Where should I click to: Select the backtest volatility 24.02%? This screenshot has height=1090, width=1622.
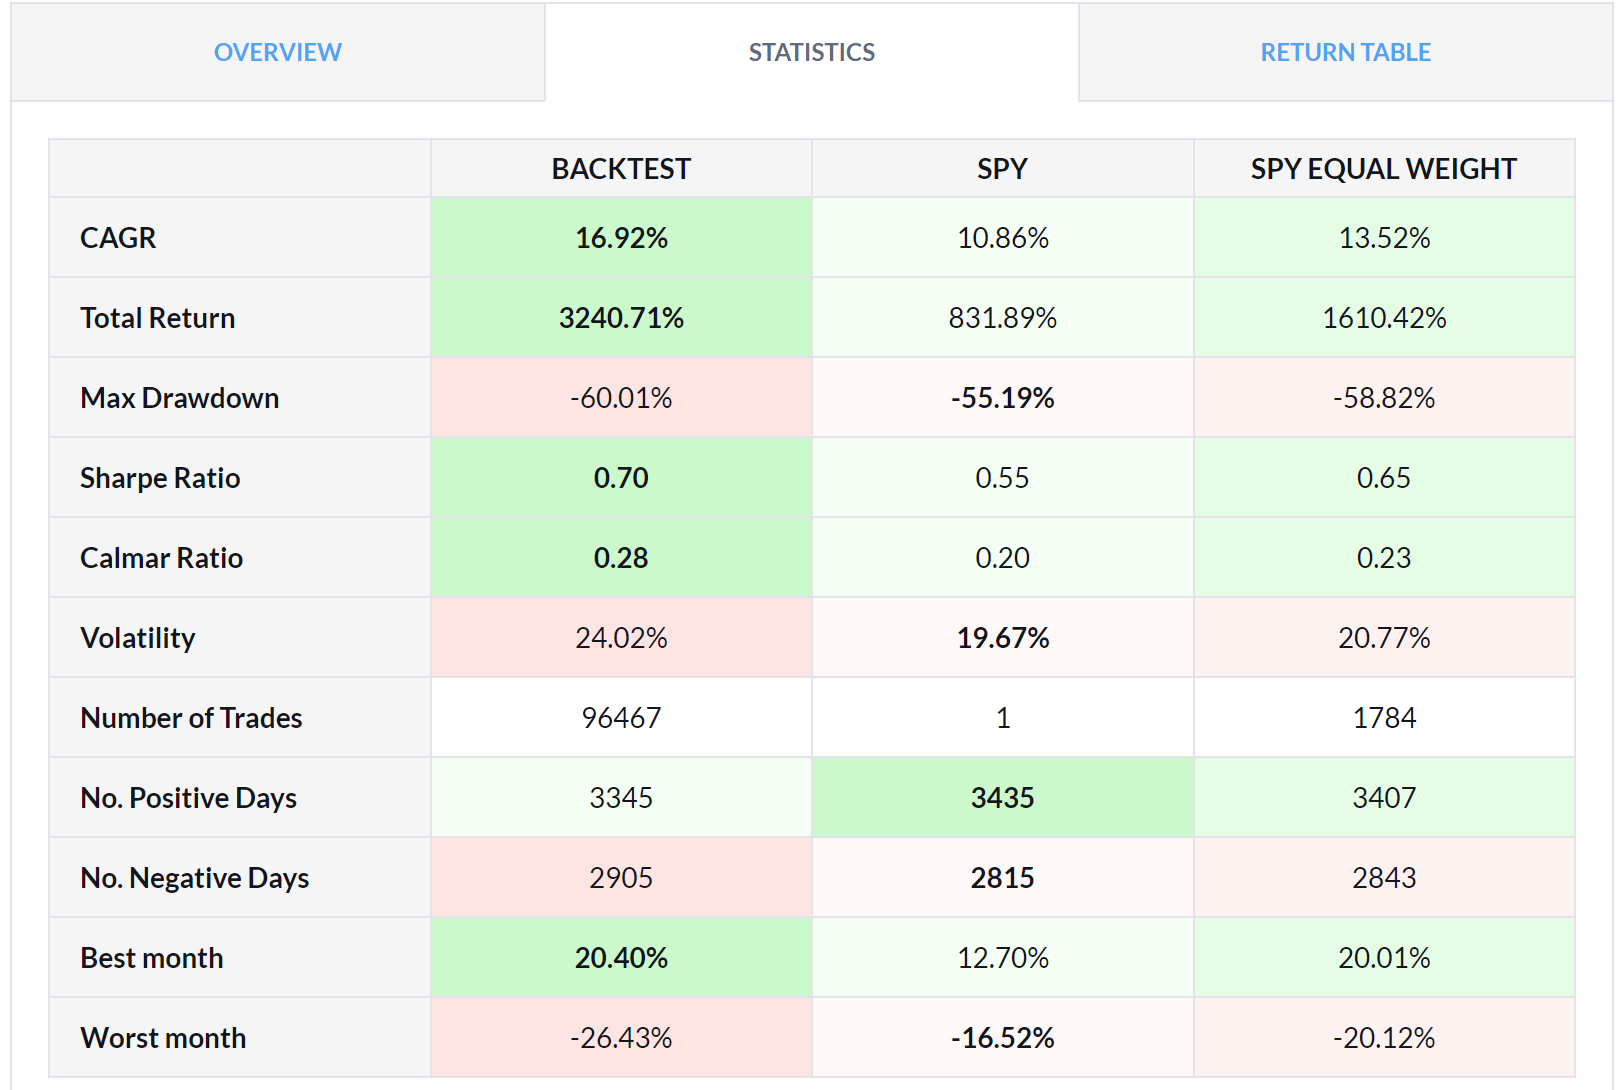click(x=621, y=638)
